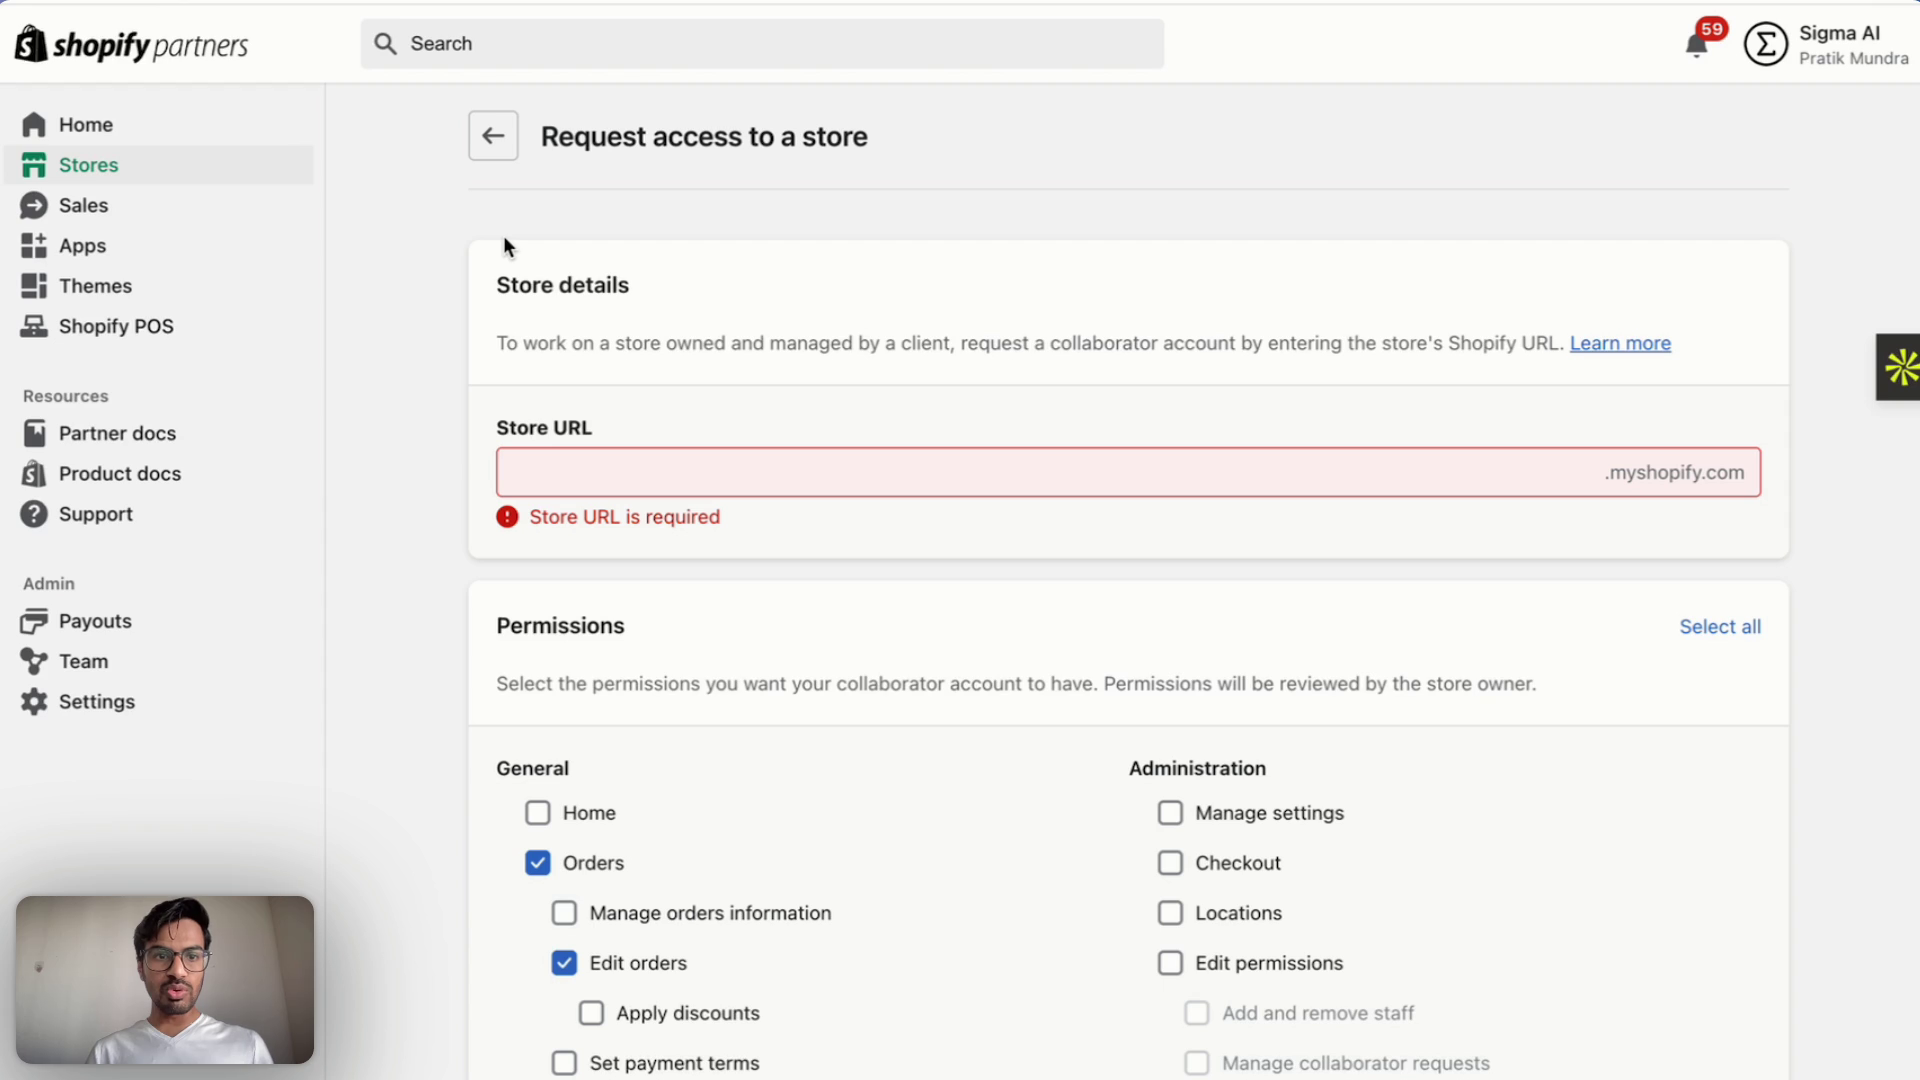This screenshot has width=1920, height=1080.
Task: Check the Manage settings checkbox
Action: [x=1170, y=813]
